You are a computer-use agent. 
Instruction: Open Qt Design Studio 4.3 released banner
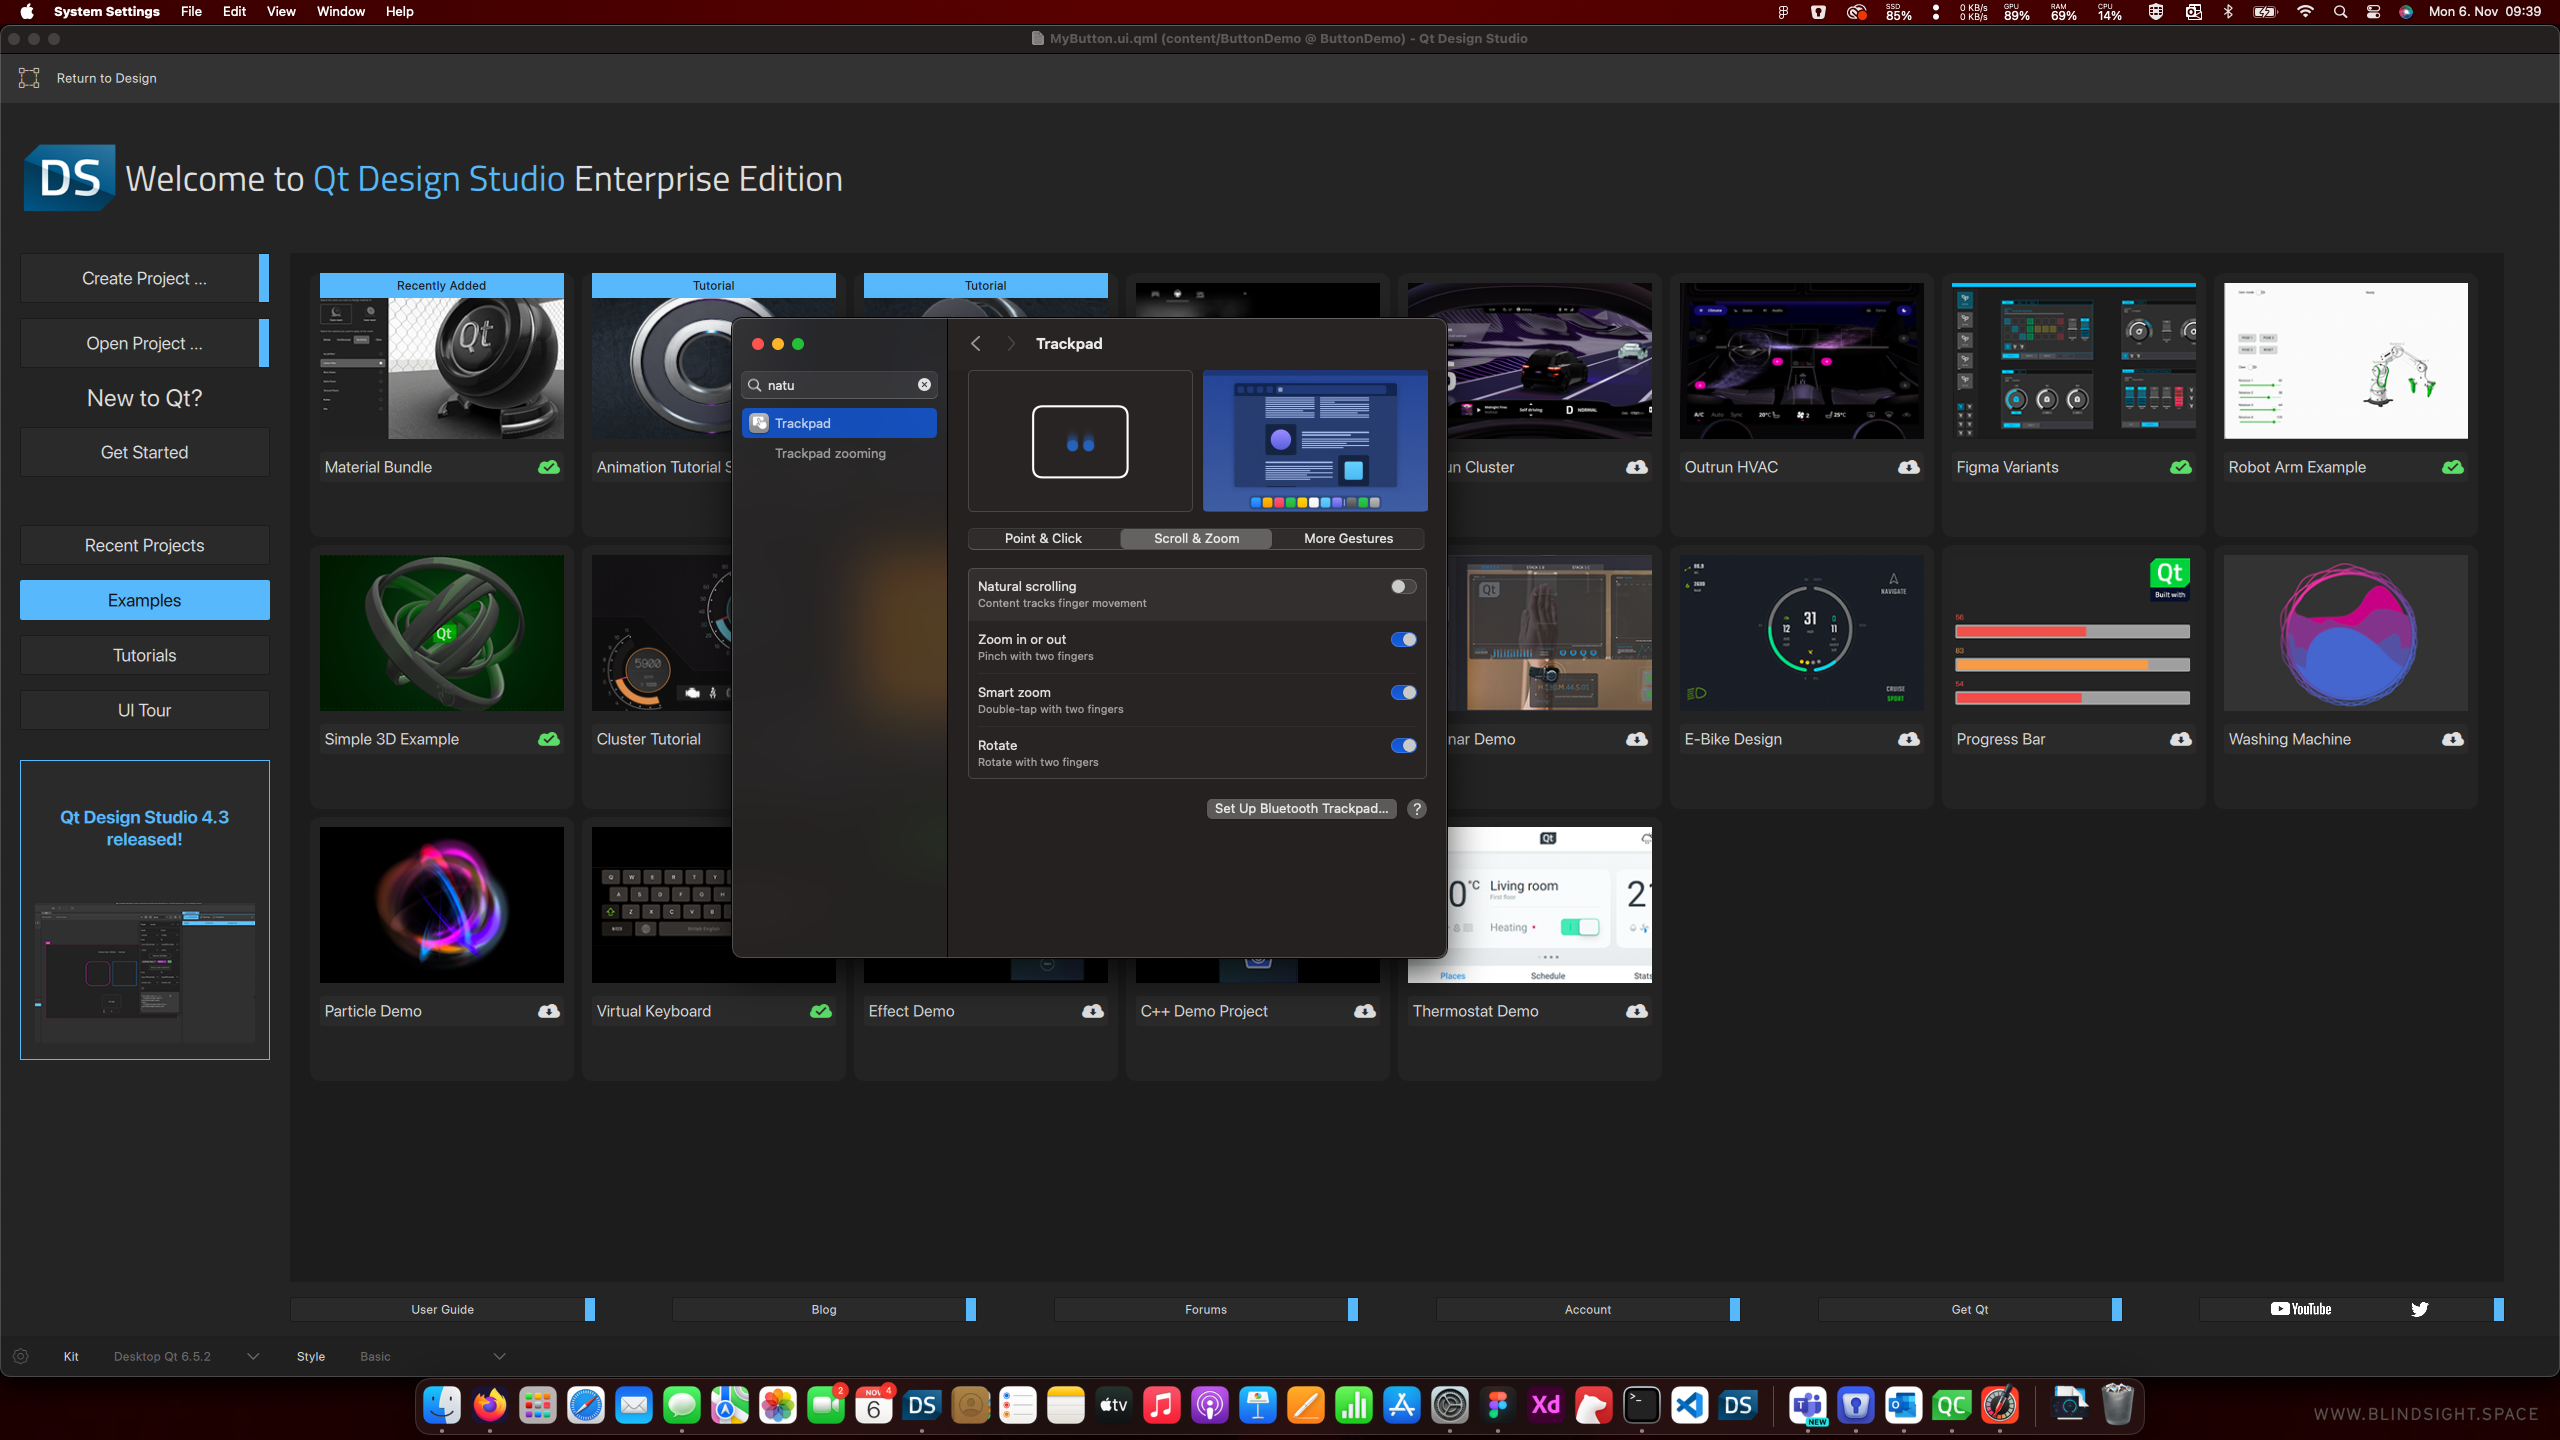[144, 909]
